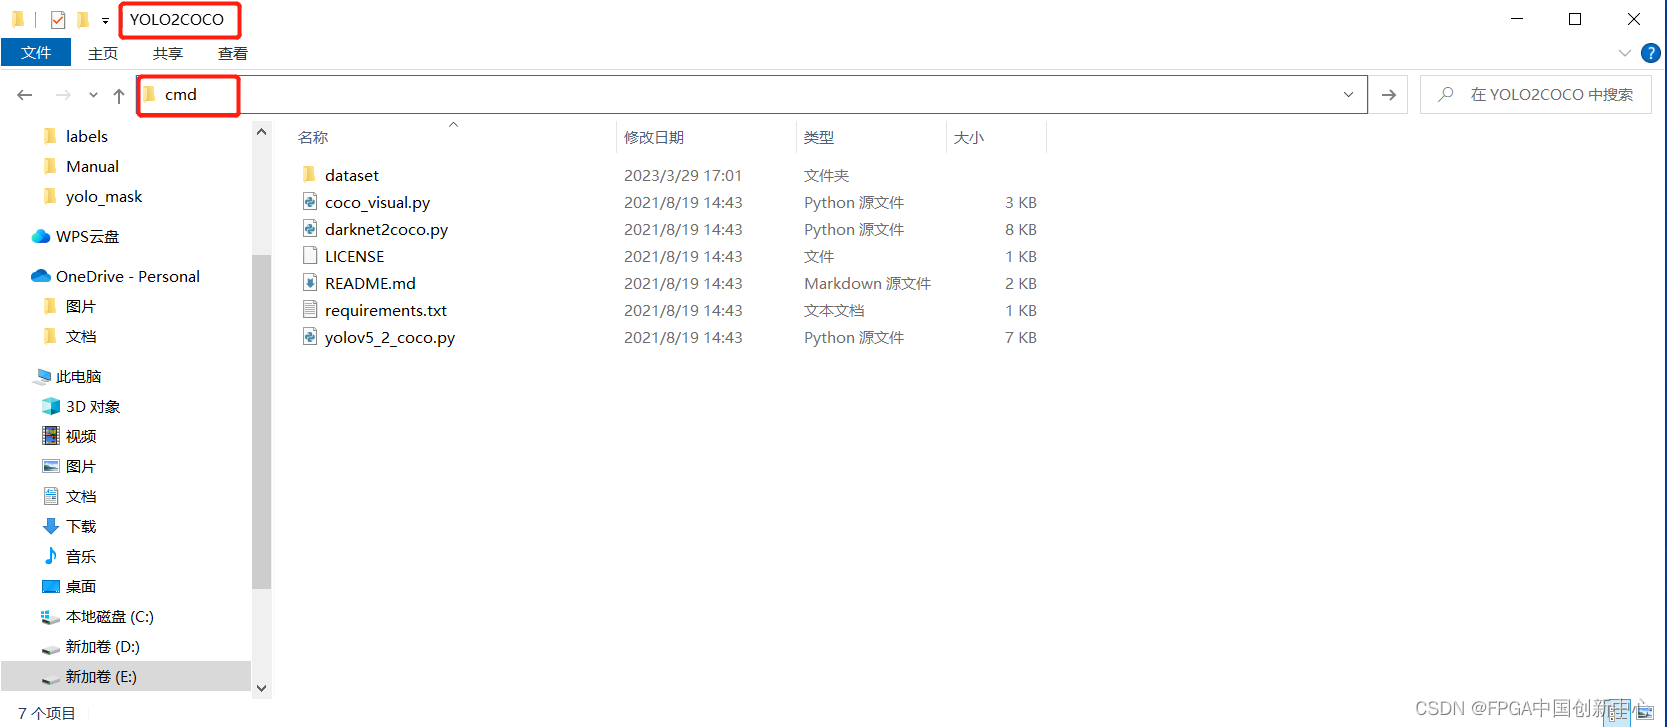The width and height of the screenshot is (1667, 727).
Task: Select 此电脑 in navigation pane
Action: [x=78, y=376]
